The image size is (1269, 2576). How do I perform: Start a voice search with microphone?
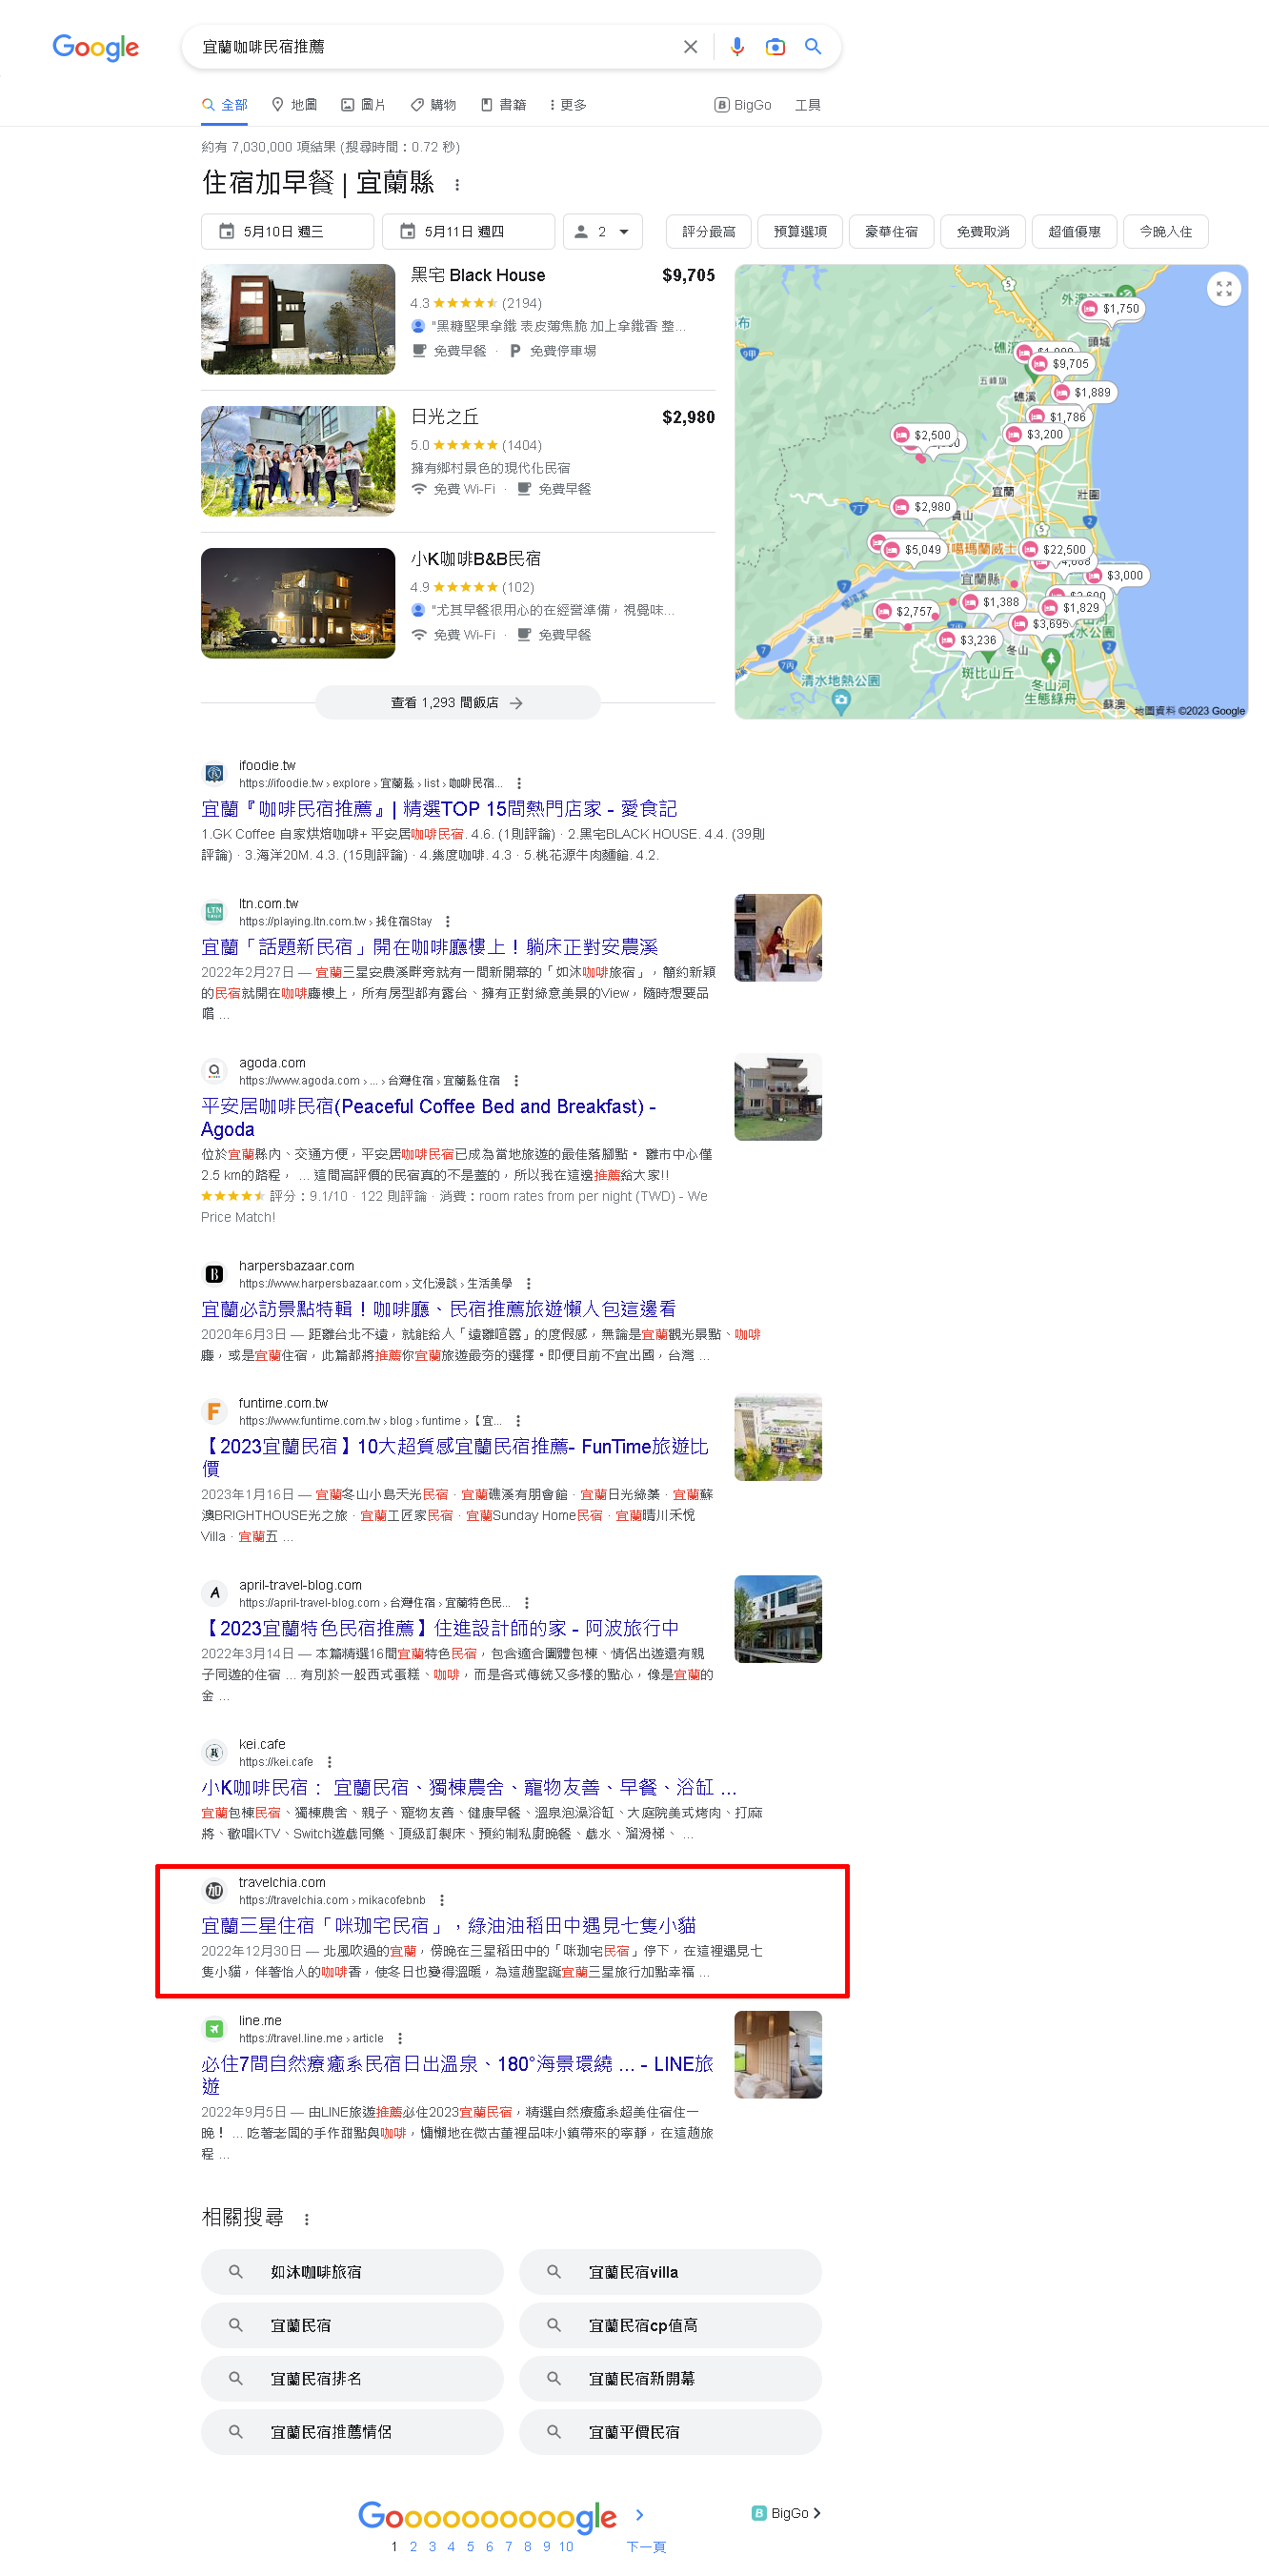pyautogui.click(x=737, y=47)
